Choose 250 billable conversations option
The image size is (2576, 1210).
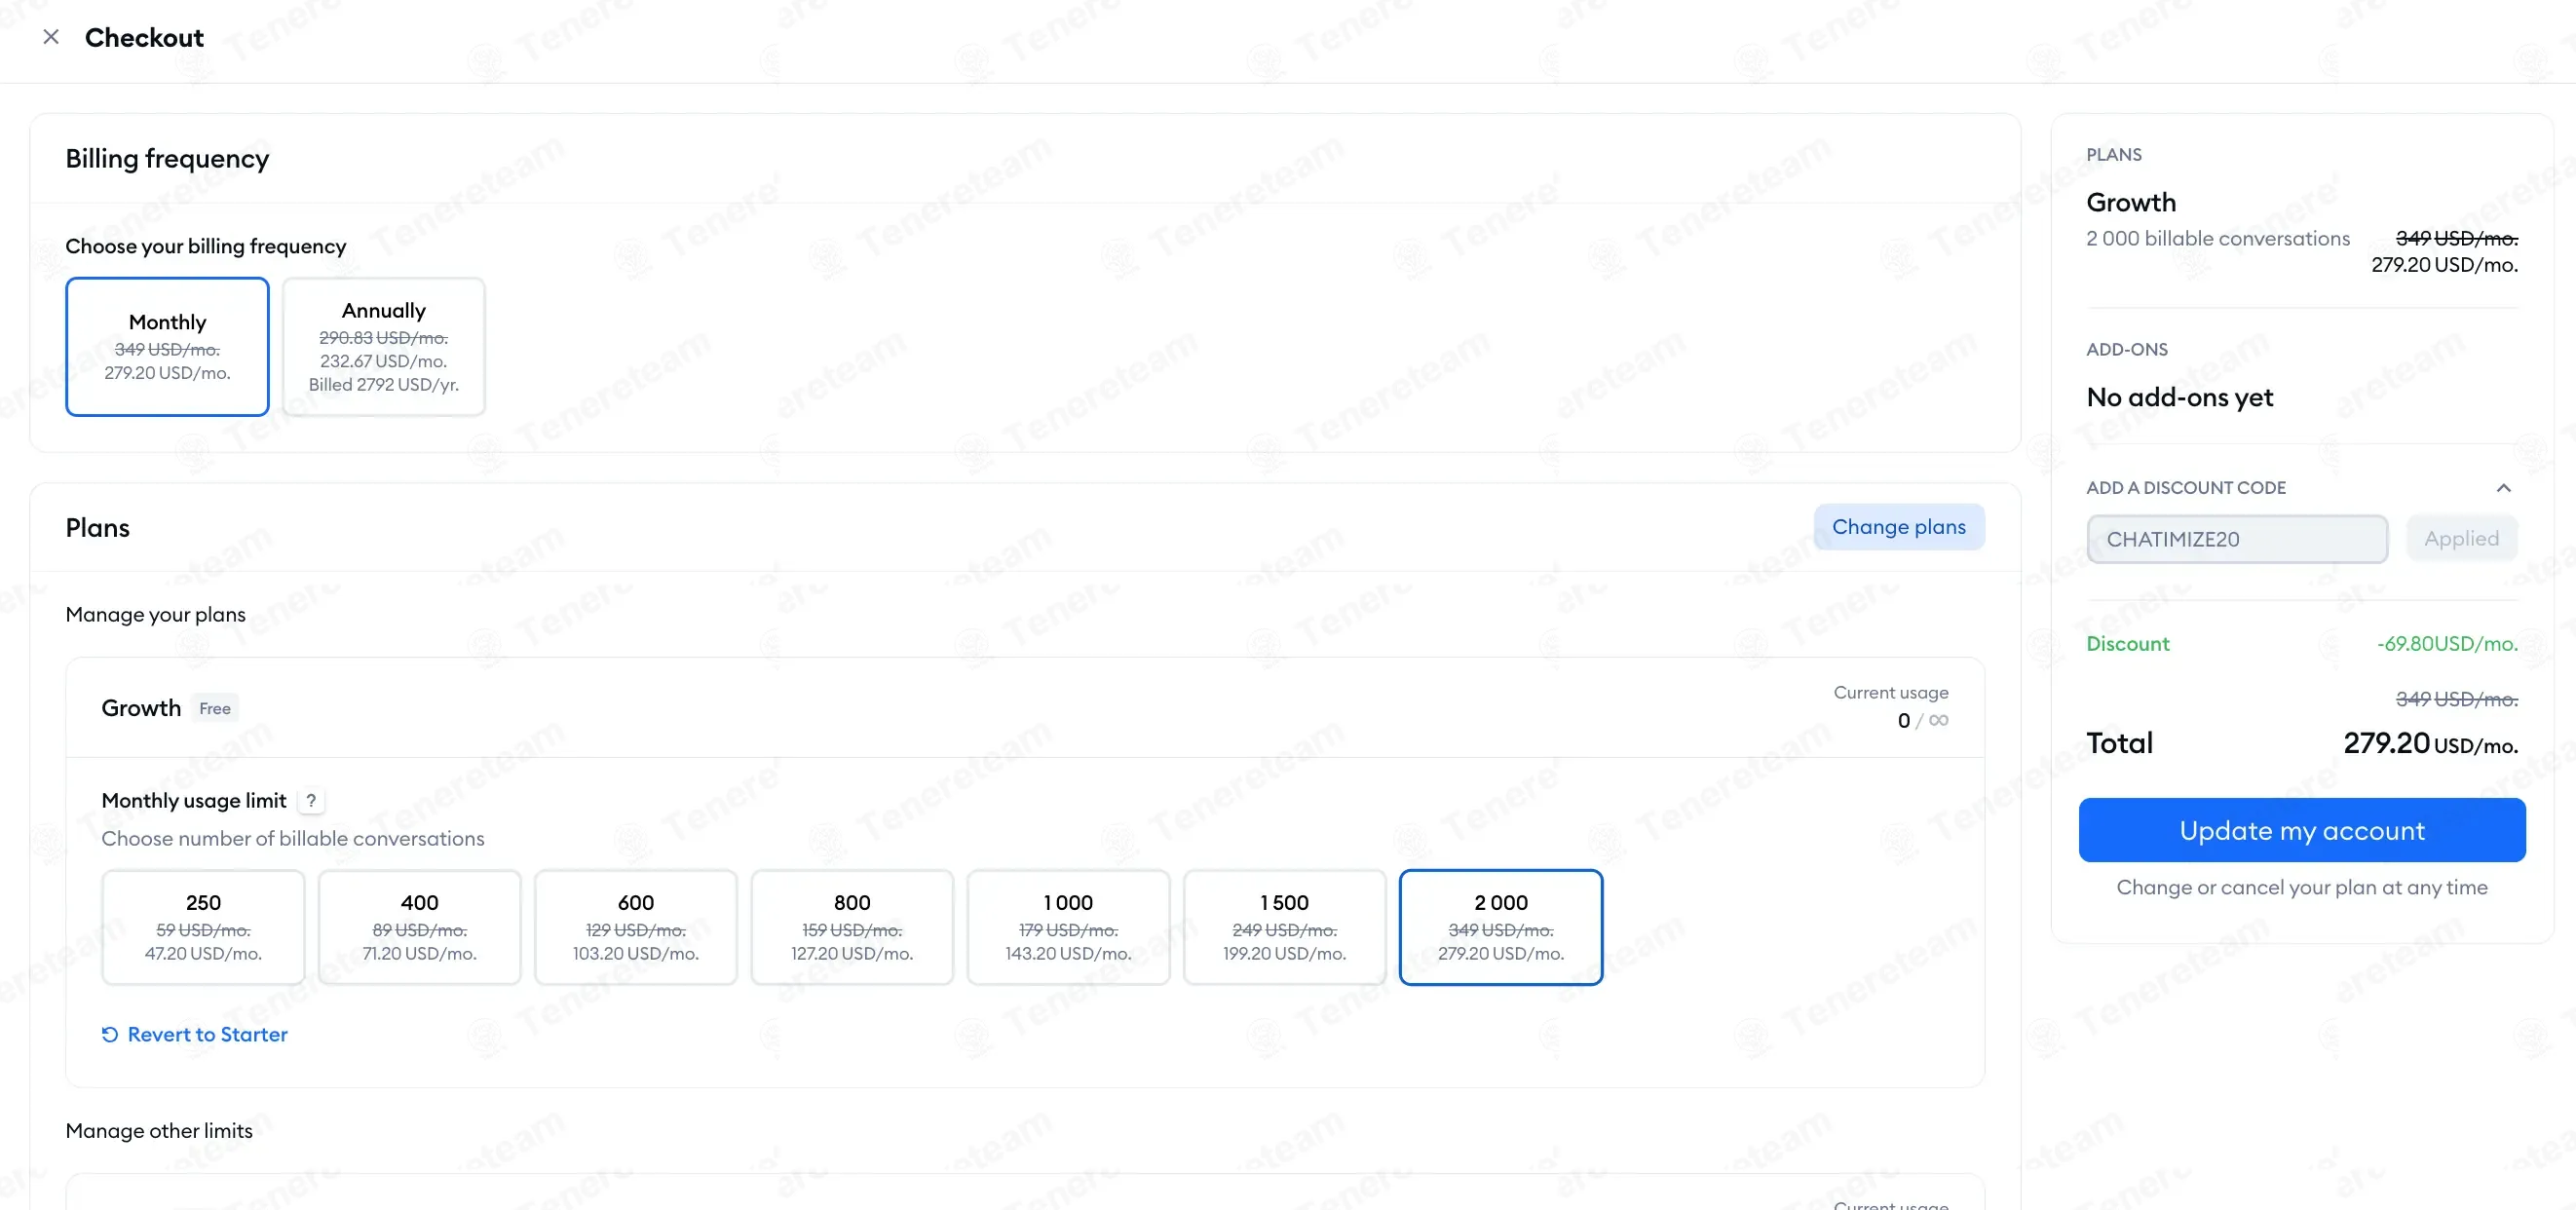click(203, 927)
